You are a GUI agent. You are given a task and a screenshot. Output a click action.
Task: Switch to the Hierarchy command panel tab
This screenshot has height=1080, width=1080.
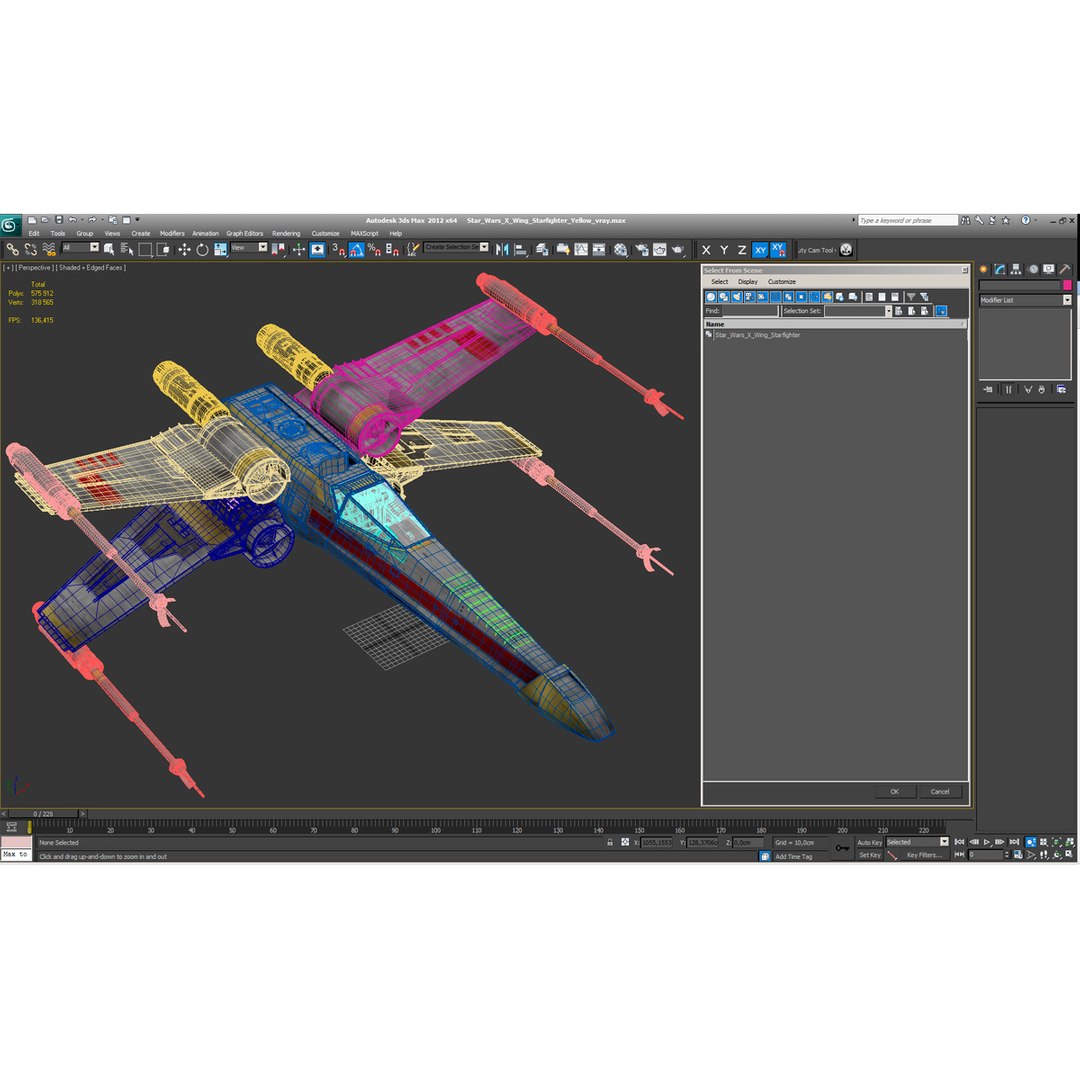(1016, 269)
